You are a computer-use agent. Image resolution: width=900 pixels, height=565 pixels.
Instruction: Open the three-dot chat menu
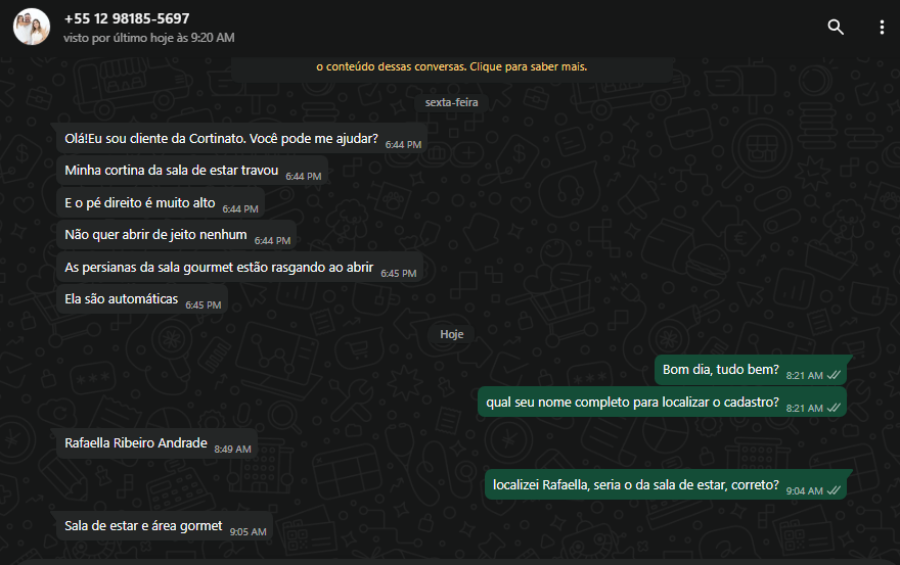point(882,27)
